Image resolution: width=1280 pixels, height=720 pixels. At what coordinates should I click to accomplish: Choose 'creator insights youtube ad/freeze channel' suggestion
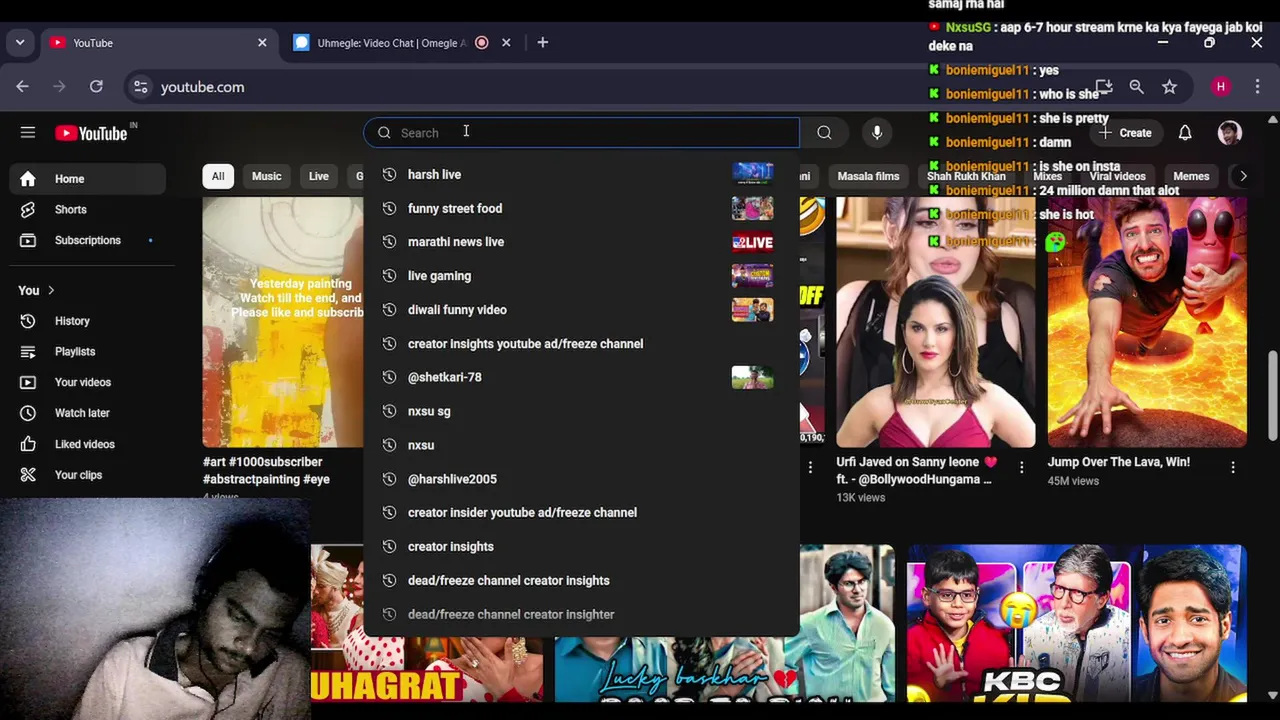click(x=581, y=344)
